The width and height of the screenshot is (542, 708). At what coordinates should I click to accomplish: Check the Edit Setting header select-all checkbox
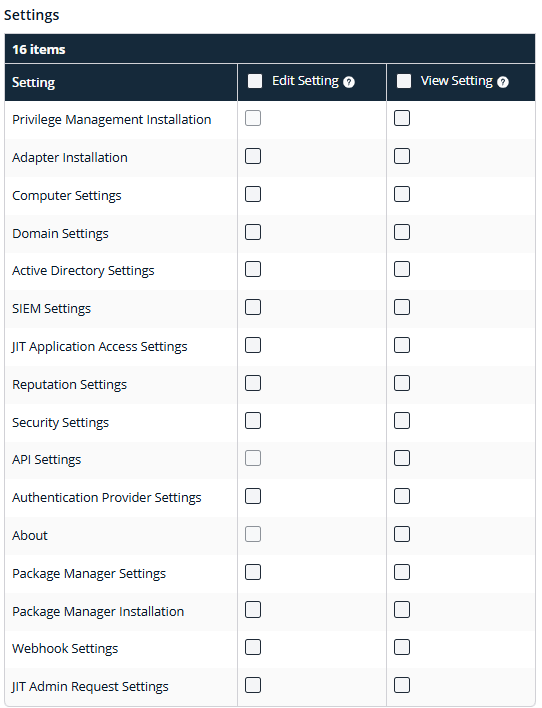click(x=255, y=81)
